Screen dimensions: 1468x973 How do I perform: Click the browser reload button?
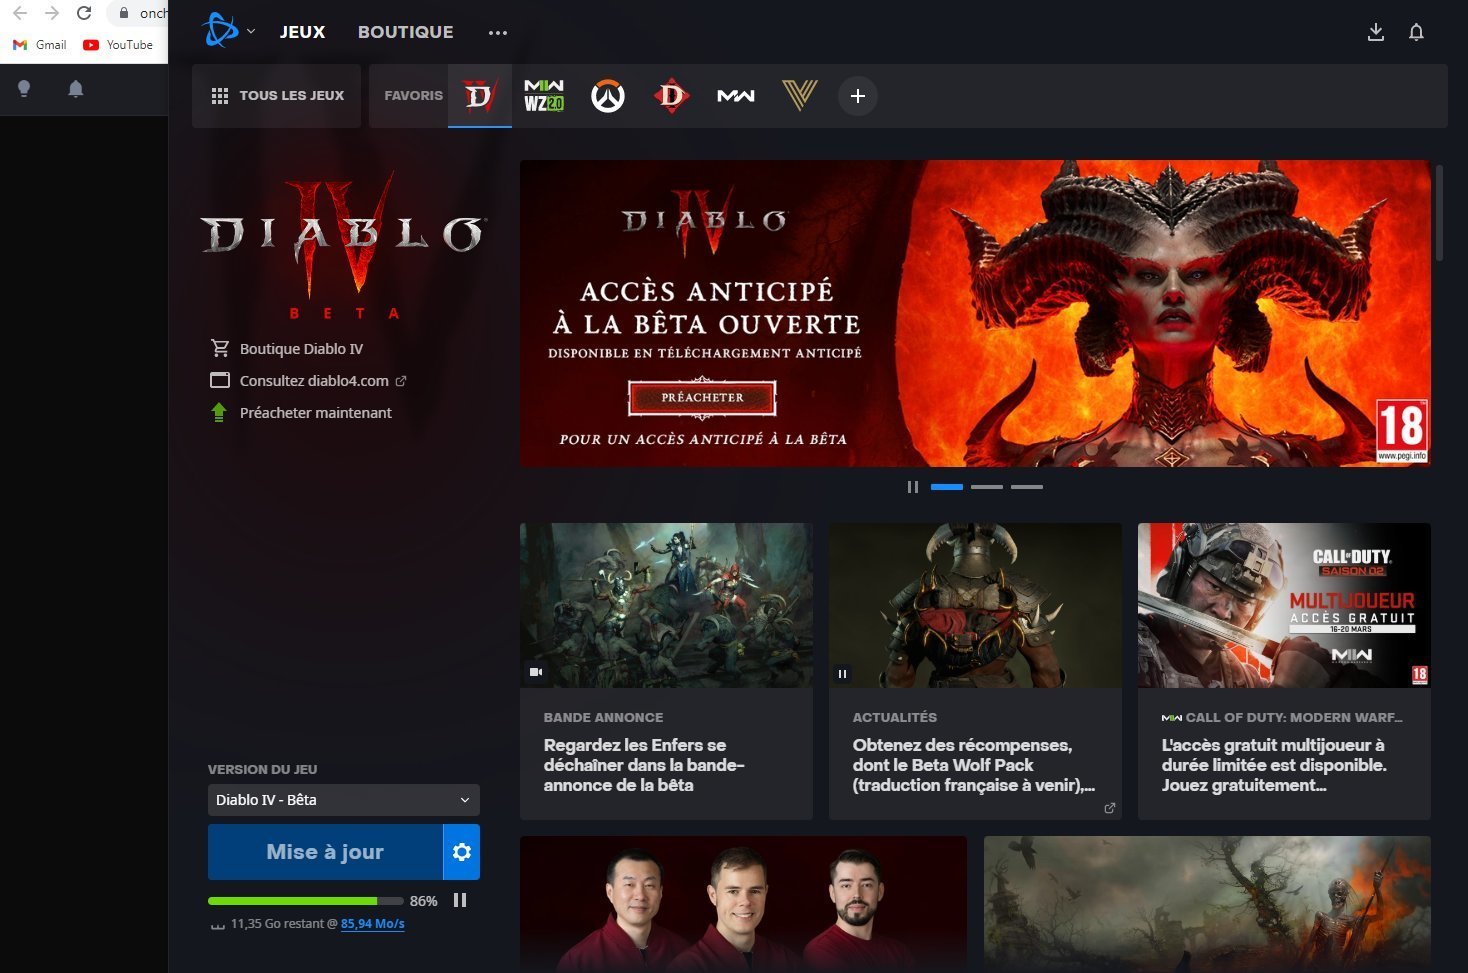[x=84, y=13]
